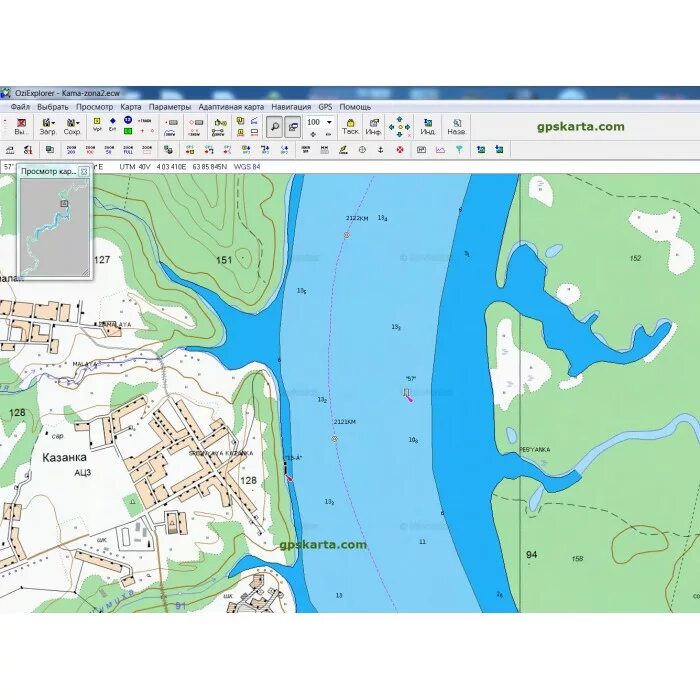This screenshot has height=700, width=700.
Task: Set map zoom to 50 percent icon
Action: (x=109, y=150)
